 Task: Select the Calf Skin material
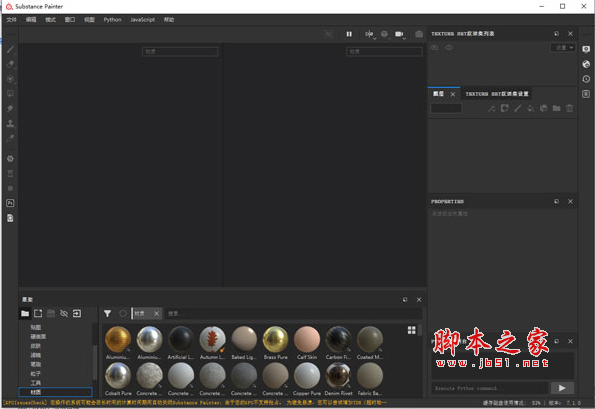[x=307, y=343]
